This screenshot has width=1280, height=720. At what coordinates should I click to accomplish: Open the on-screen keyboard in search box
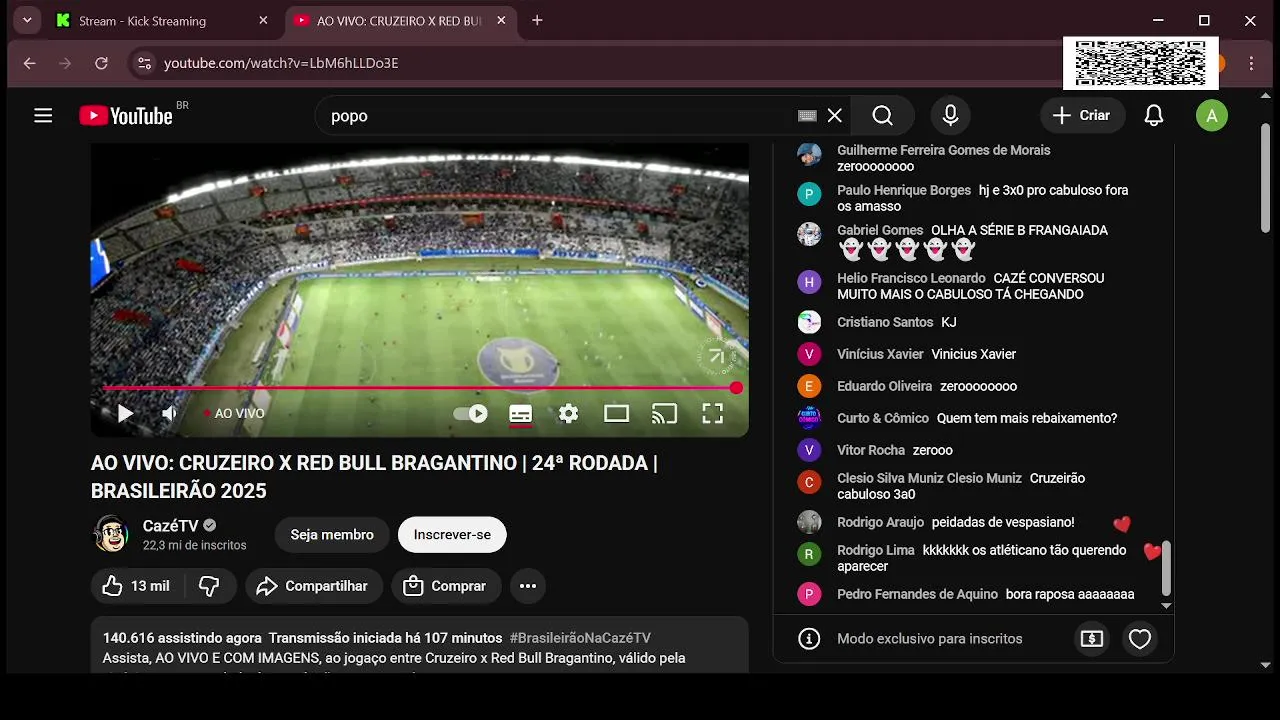pyautogui.click(x=807, y=116)
